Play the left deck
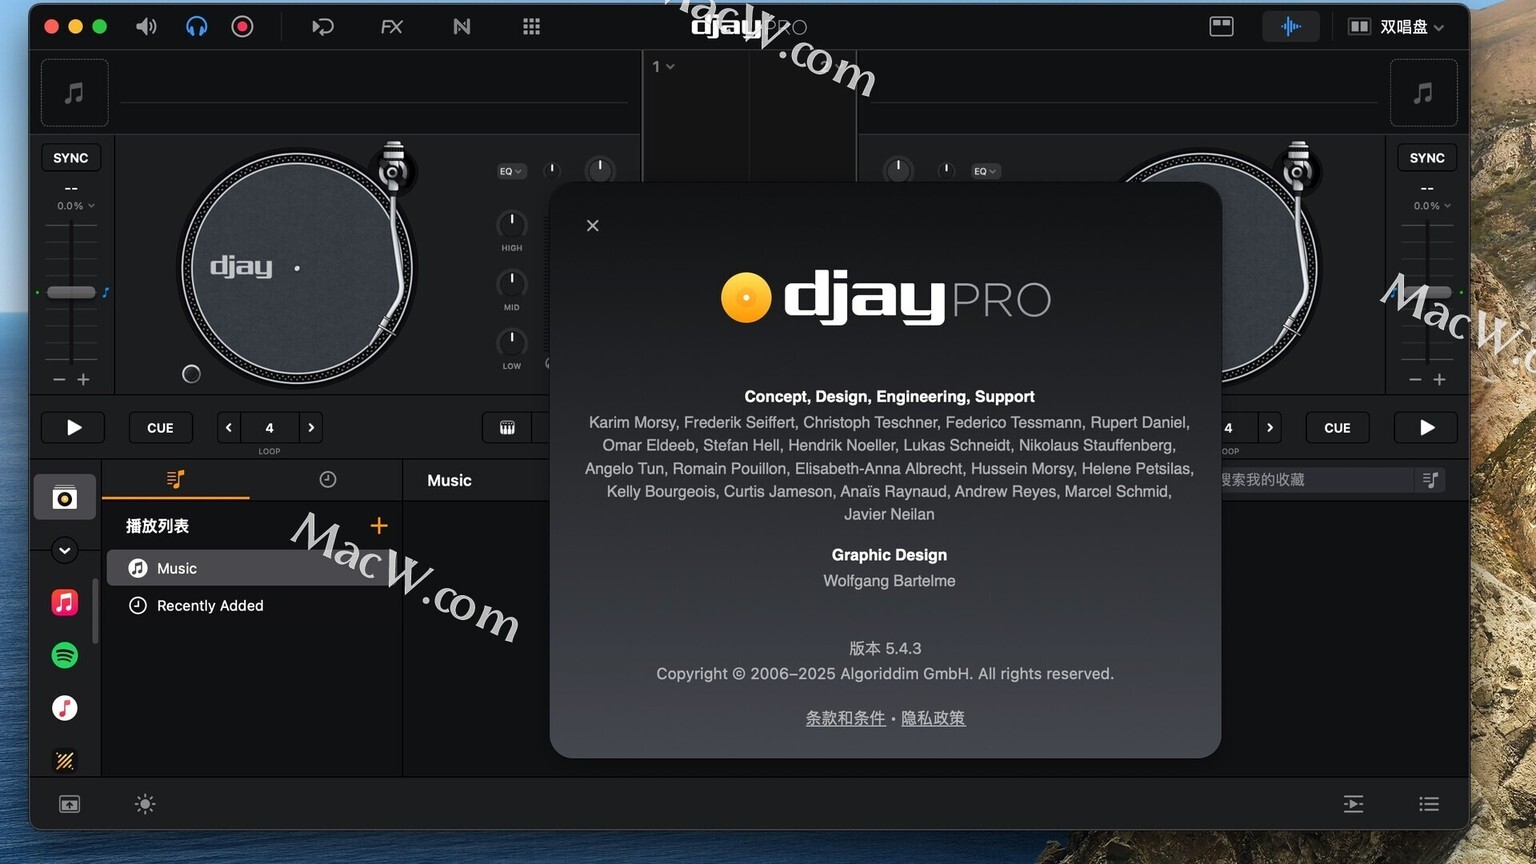 point(74,428)
